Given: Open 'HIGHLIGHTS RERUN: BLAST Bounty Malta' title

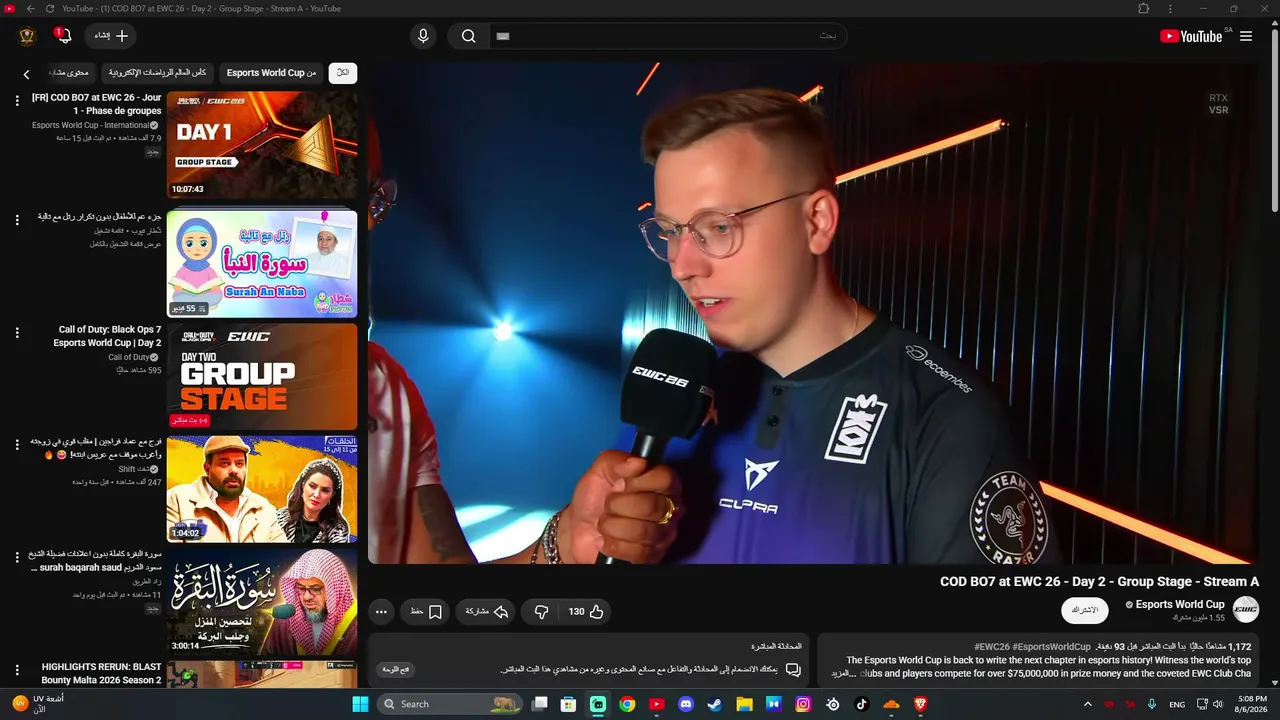Looking at the screenshot, I should tap(101, 673).
